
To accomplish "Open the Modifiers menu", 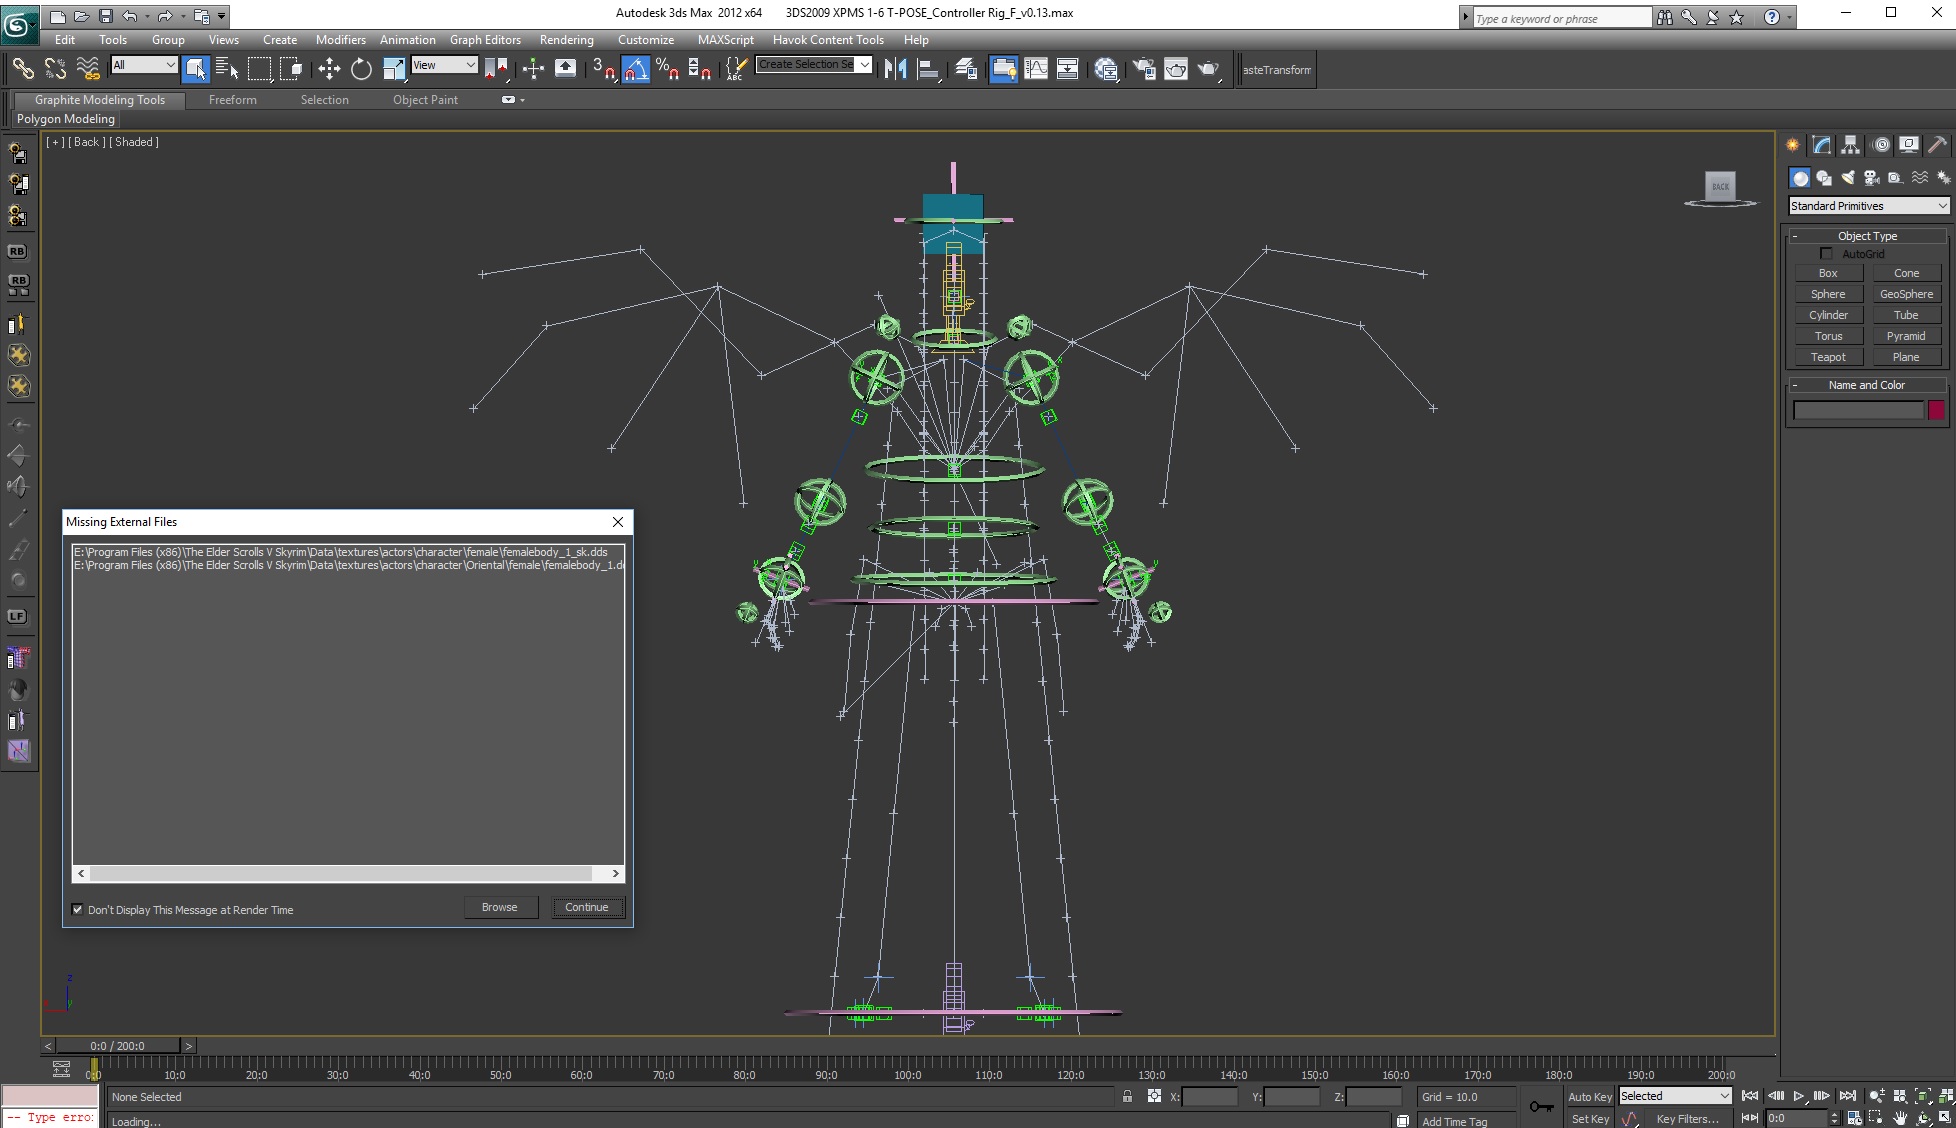I will coord(340,40).
